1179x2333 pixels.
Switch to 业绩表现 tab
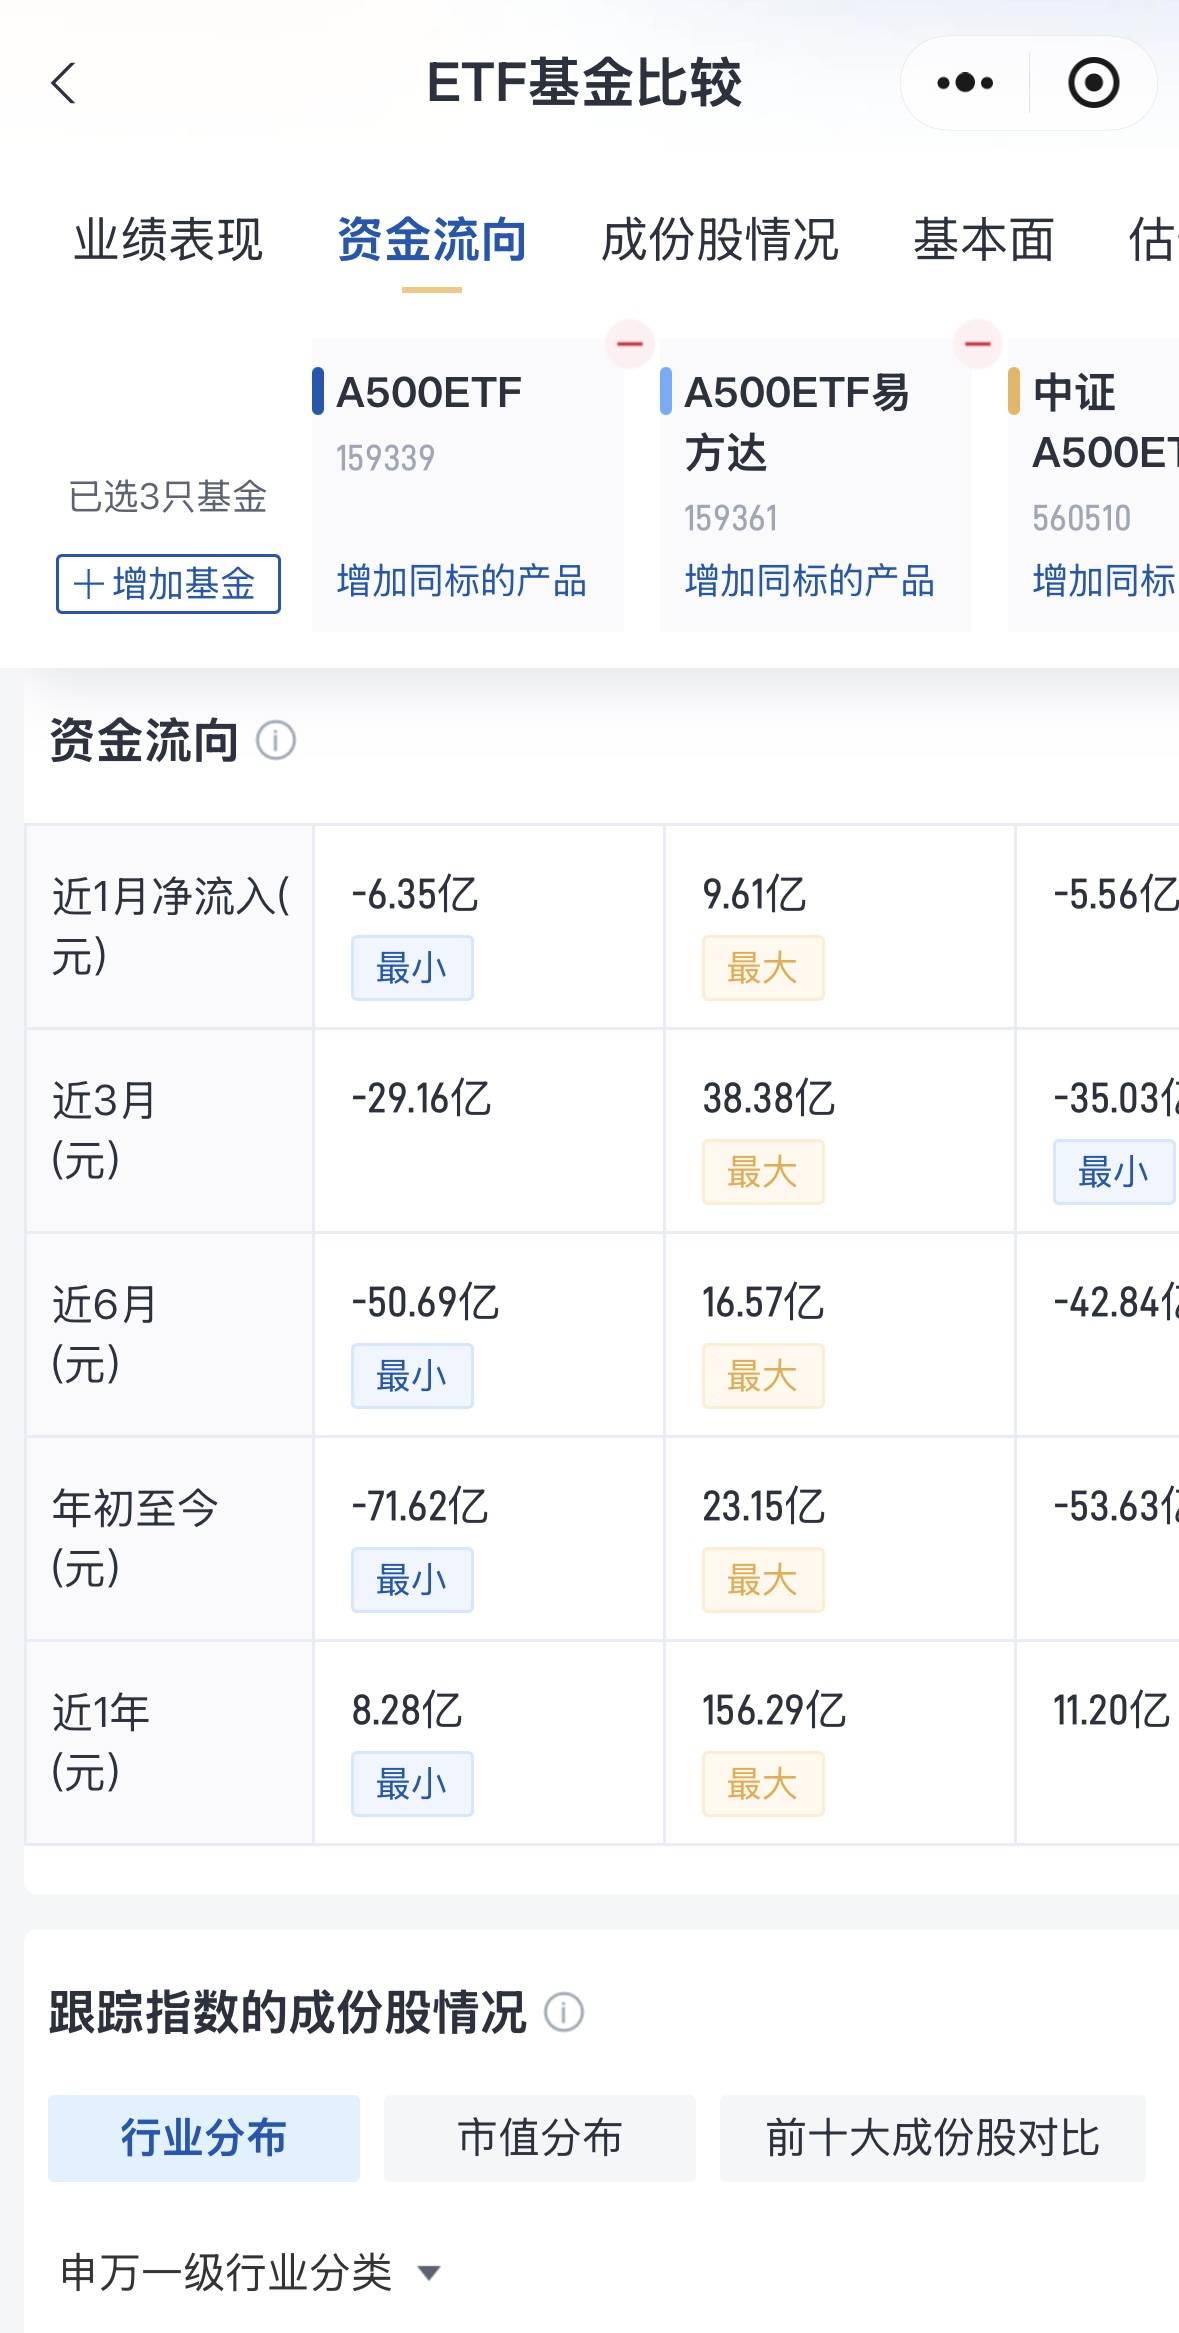(x=168, y=240)
